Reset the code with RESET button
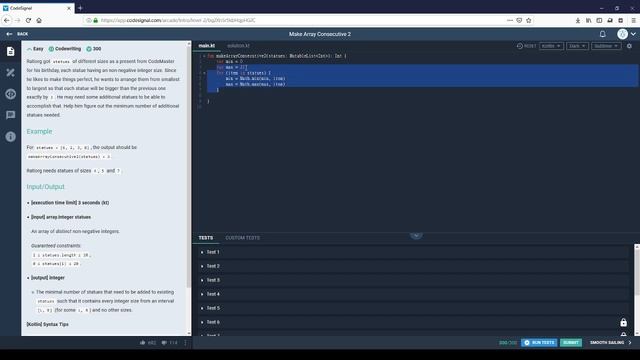 click(x=527, y=46)
